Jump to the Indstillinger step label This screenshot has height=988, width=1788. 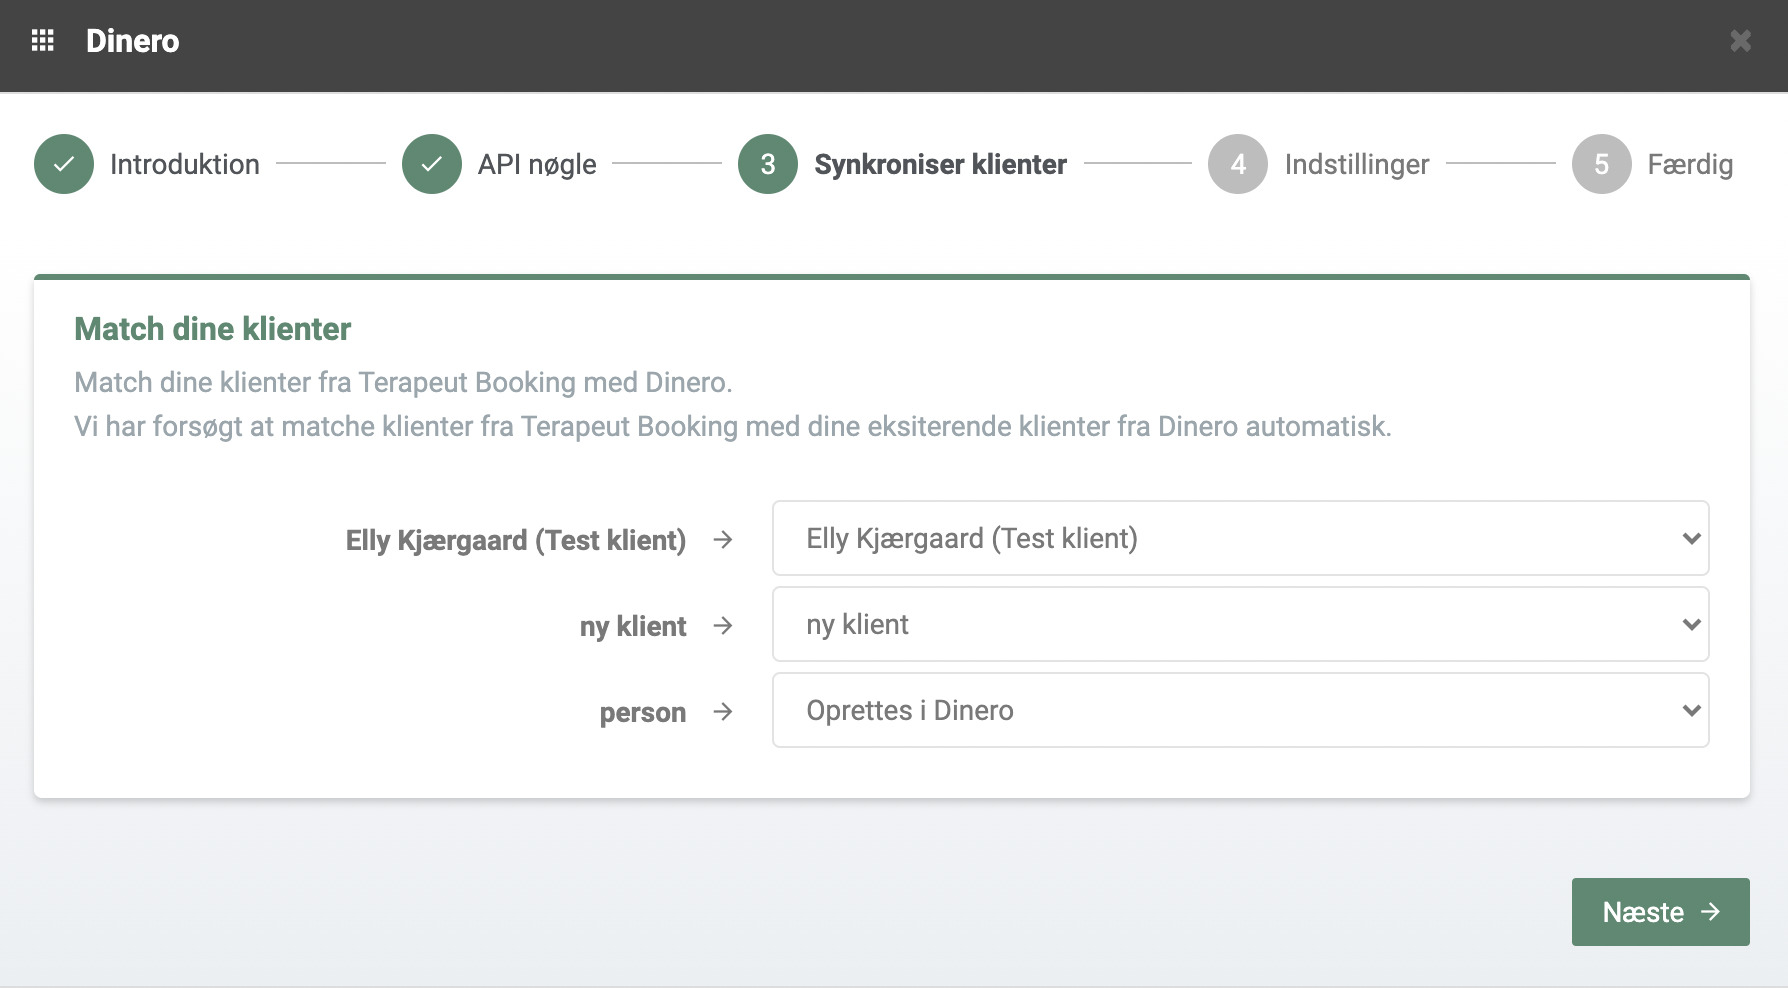tap(1357, 165)
